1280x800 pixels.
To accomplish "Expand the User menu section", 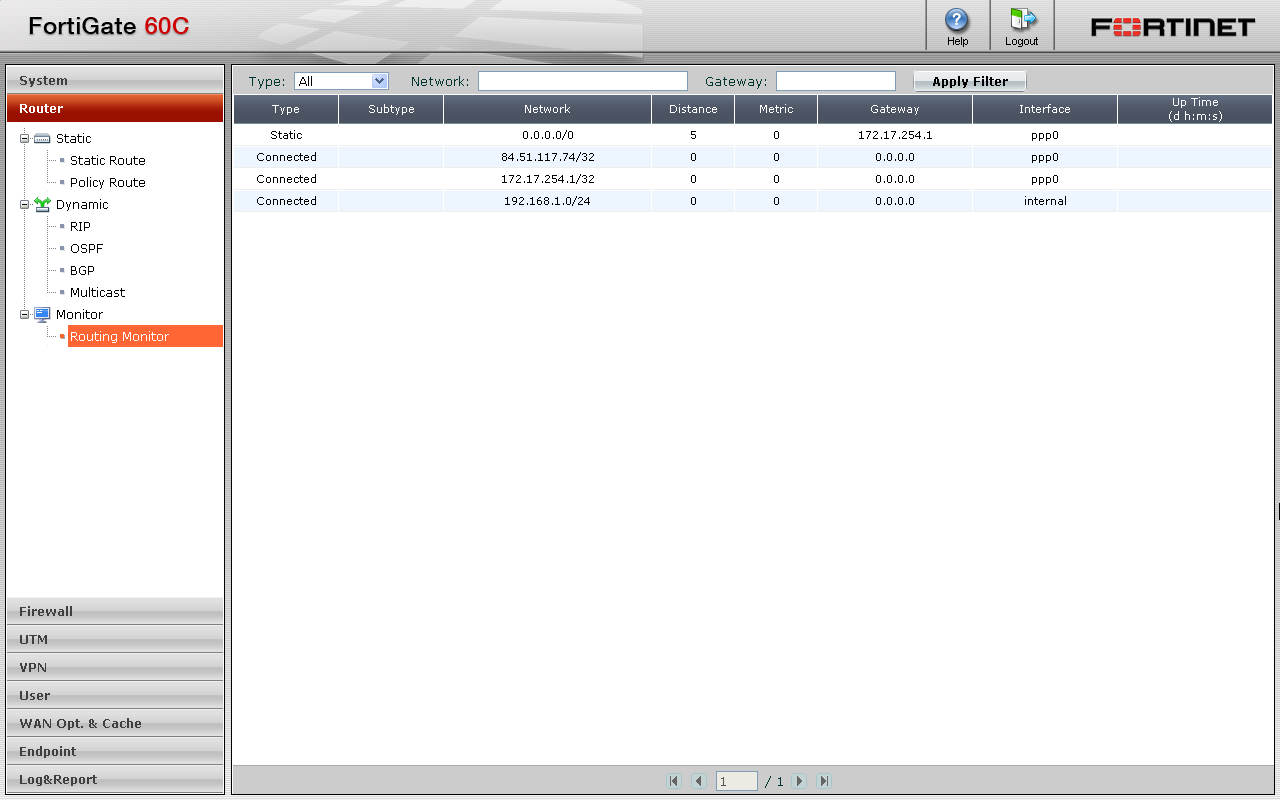I will click(x=115, y=695).
